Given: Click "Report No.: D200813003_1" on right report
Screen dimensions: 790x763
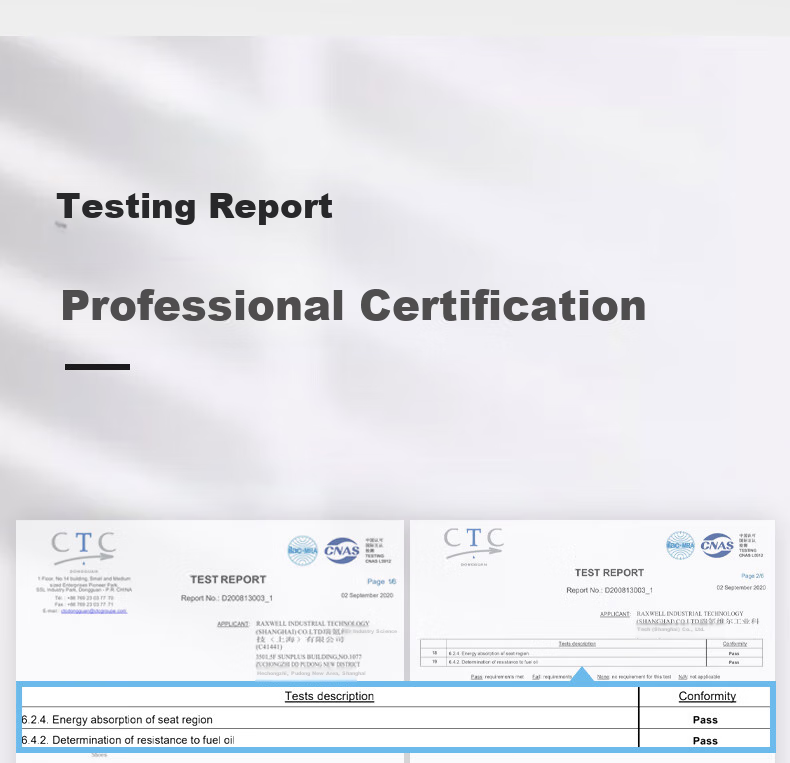Looking at the screenshot, I should tap(609, 590).
